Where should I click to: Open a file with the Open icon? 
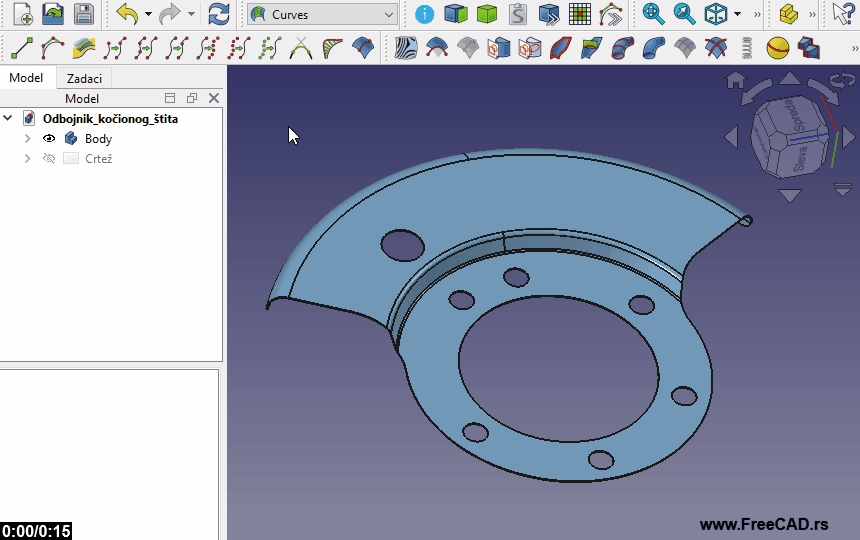[x=53, y=14]
